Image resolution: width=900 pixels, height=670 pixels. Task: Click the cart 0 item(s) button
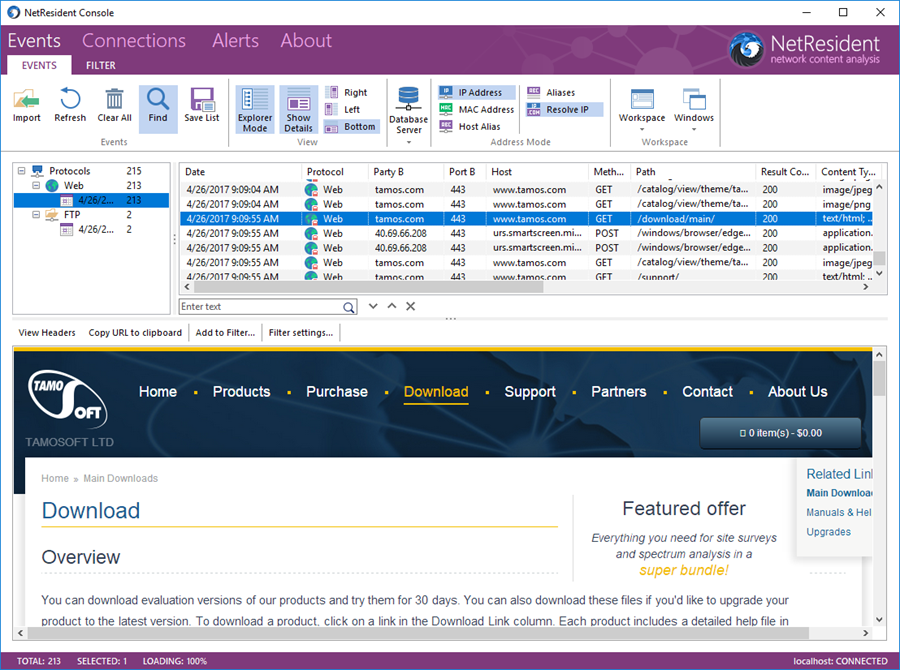coord(780,433)
